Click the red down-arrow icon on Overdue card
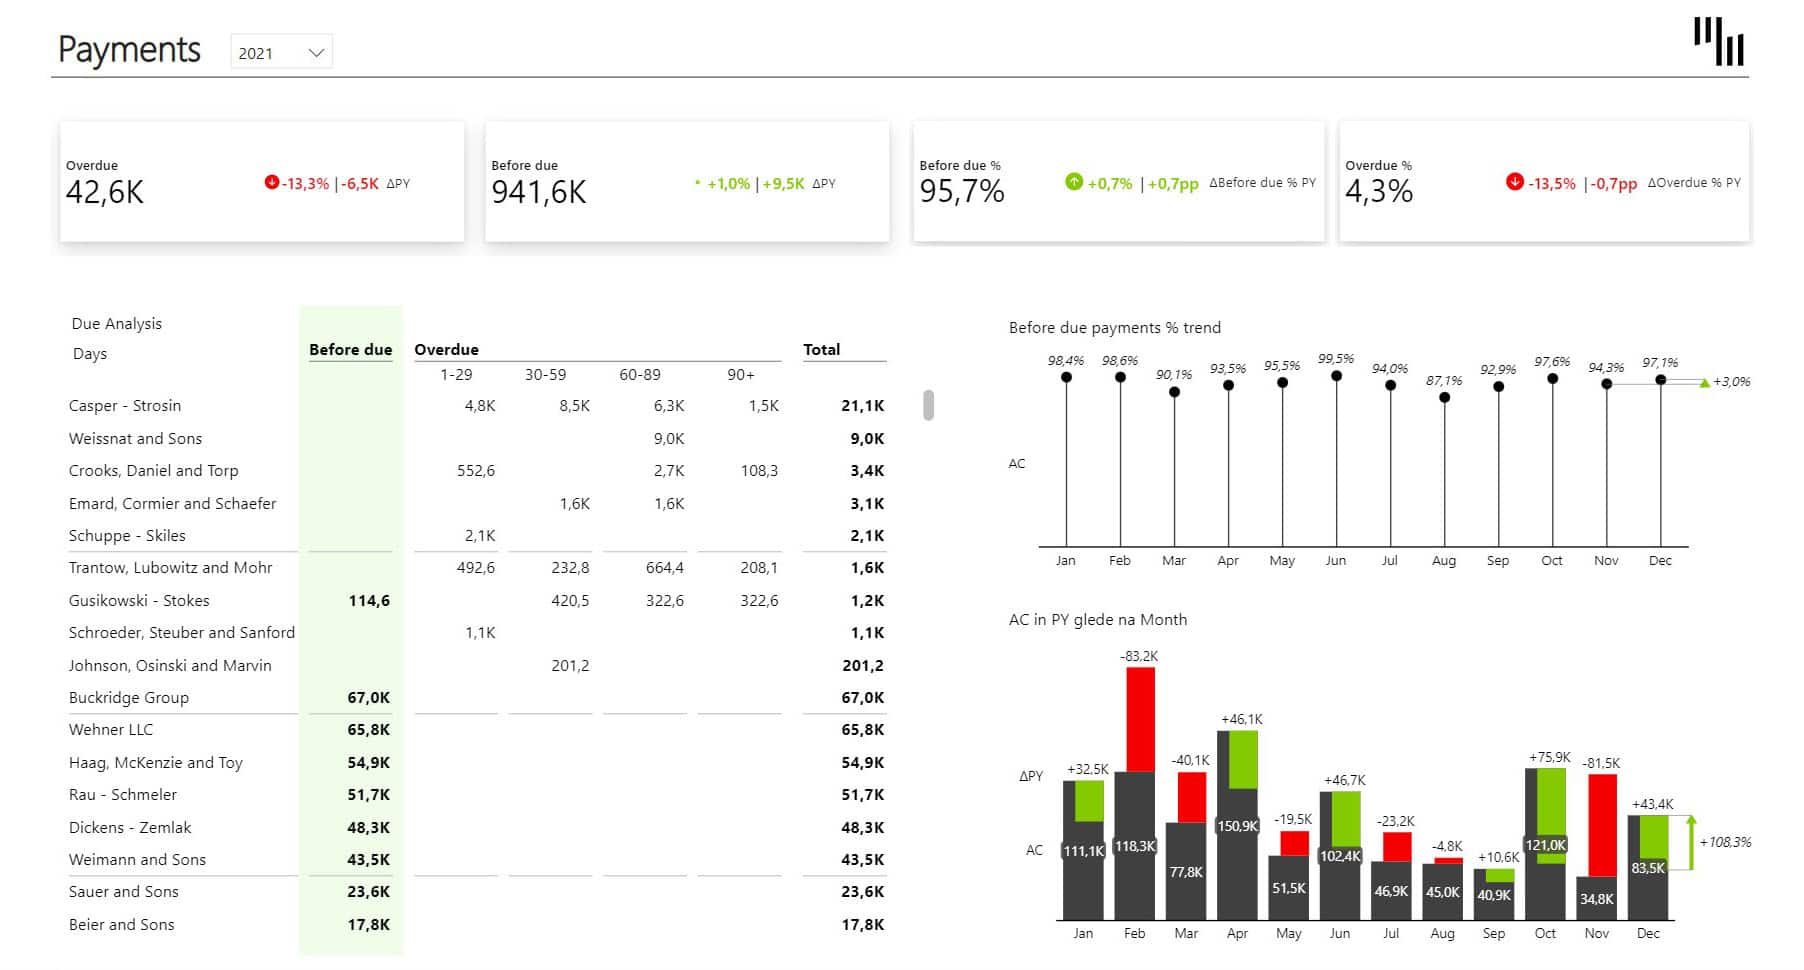This screenshot has width=1804, height=970. 271,183
